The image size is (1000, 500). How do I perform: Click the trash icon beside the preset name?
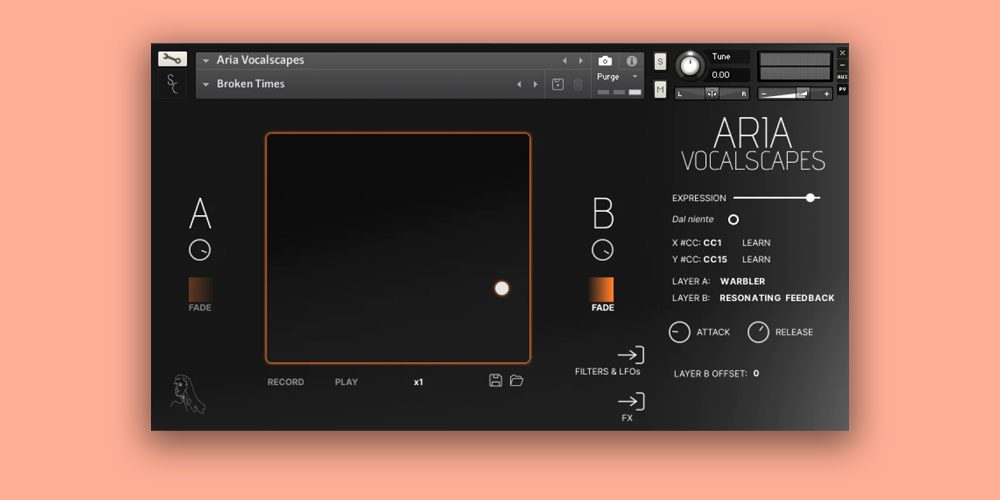coord(578,84)
